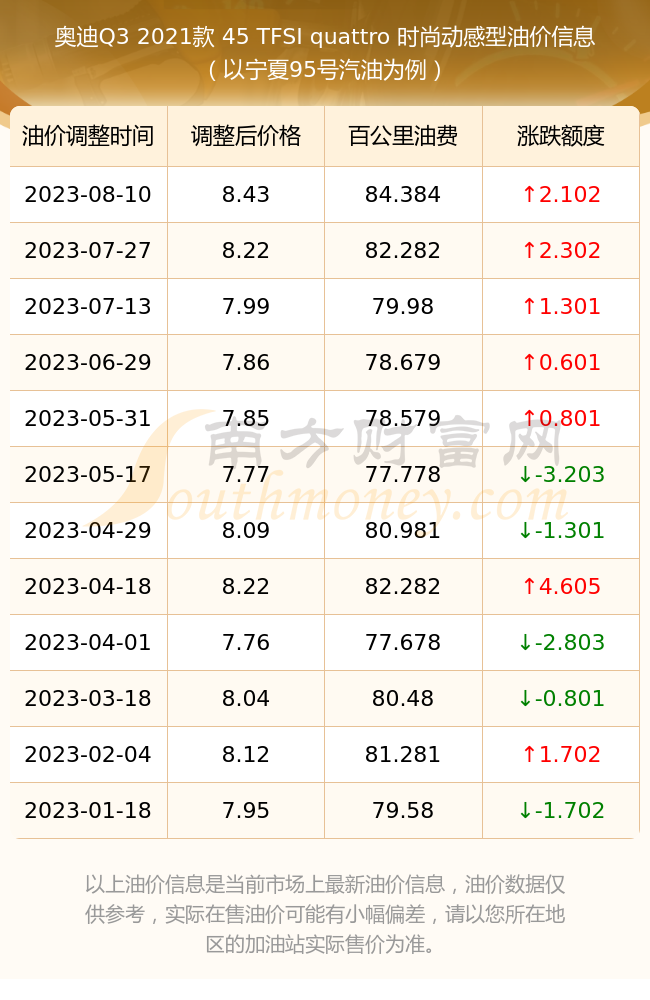Click the disclaimer text below the table

point(325,914)
